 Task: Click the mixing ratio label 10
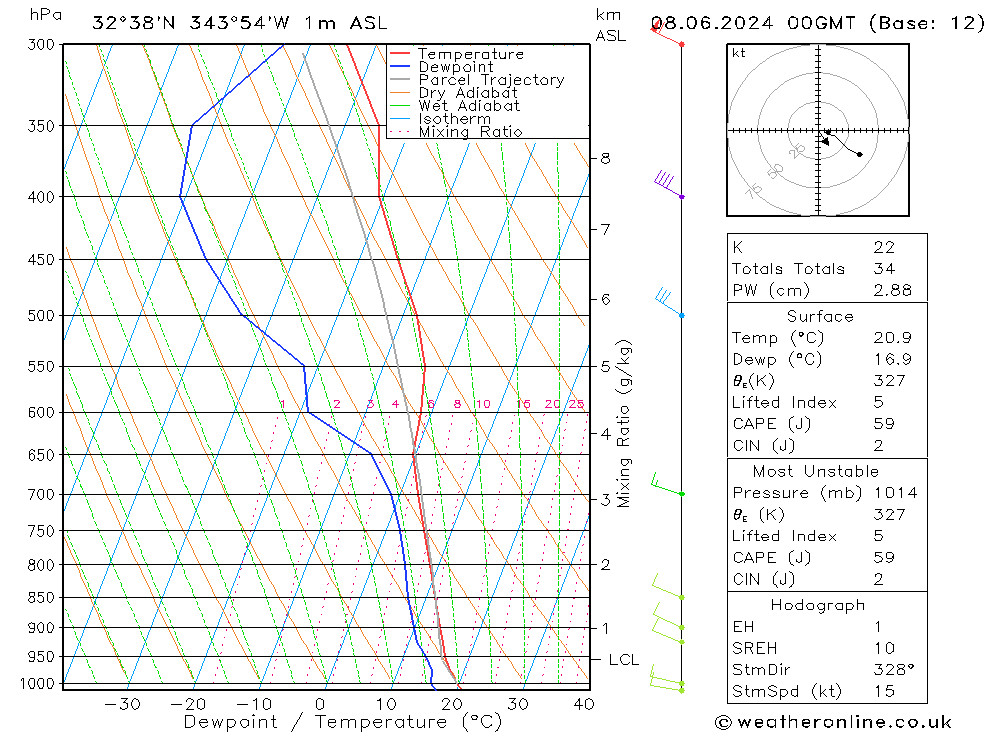tap(483, 404)
